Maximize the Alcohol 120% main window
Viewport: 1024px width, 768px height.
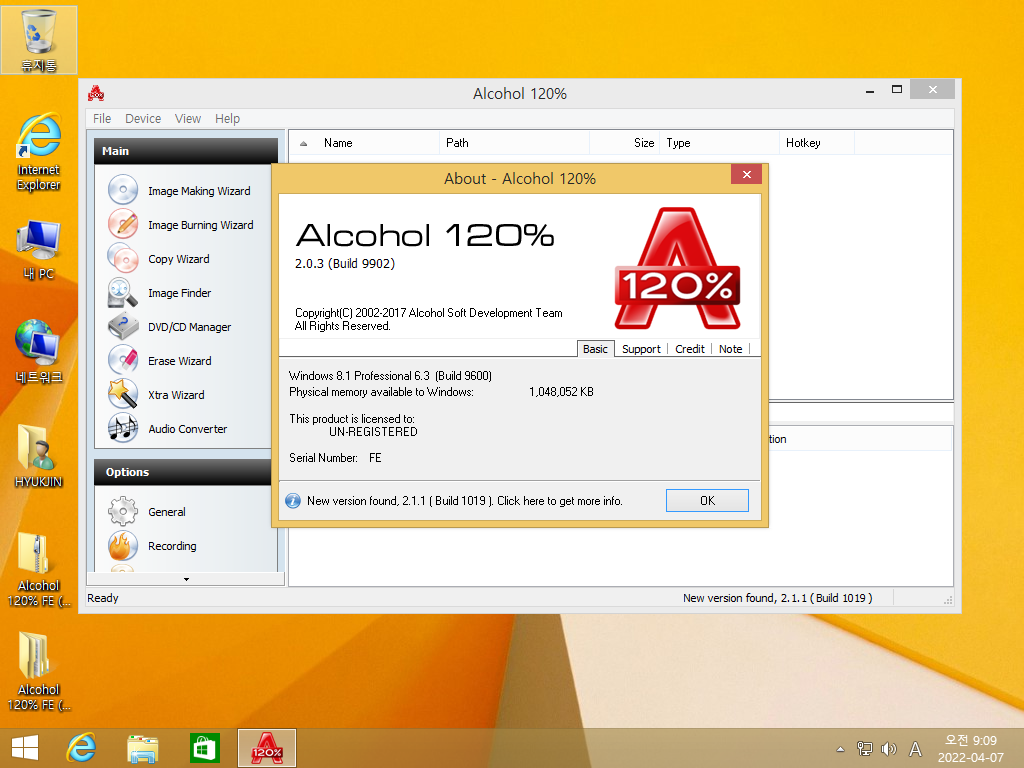point(897,89)
